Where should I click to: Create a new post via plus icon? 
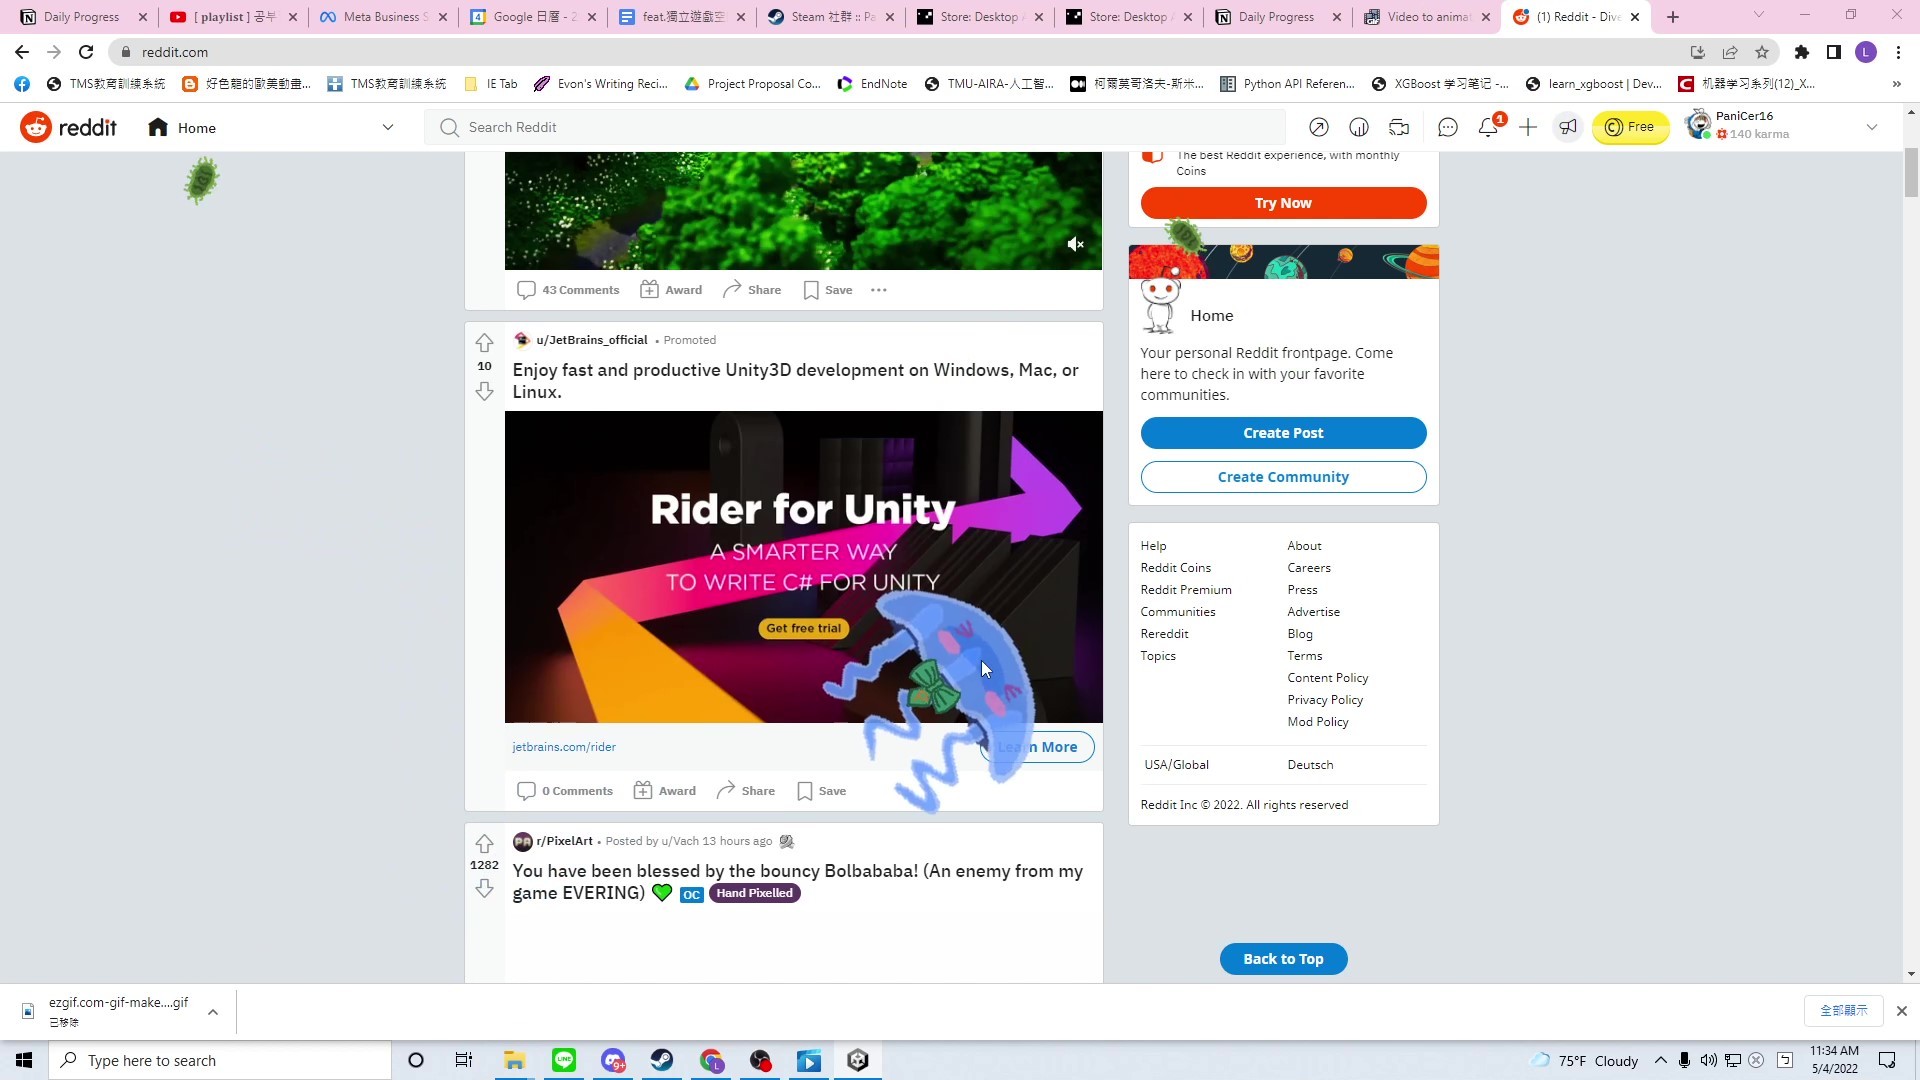click(x=1527, y=127)
